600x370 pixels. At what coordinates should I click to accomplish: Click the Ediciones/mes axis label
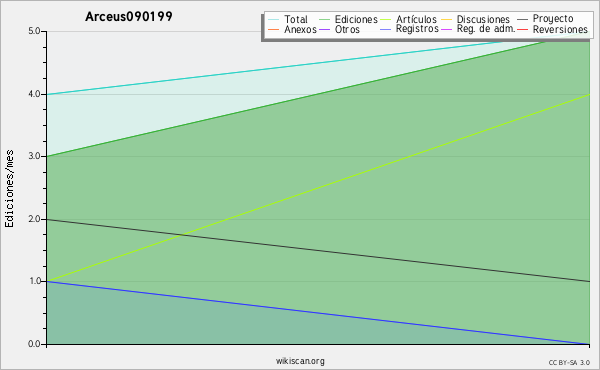tap(9, 188)
